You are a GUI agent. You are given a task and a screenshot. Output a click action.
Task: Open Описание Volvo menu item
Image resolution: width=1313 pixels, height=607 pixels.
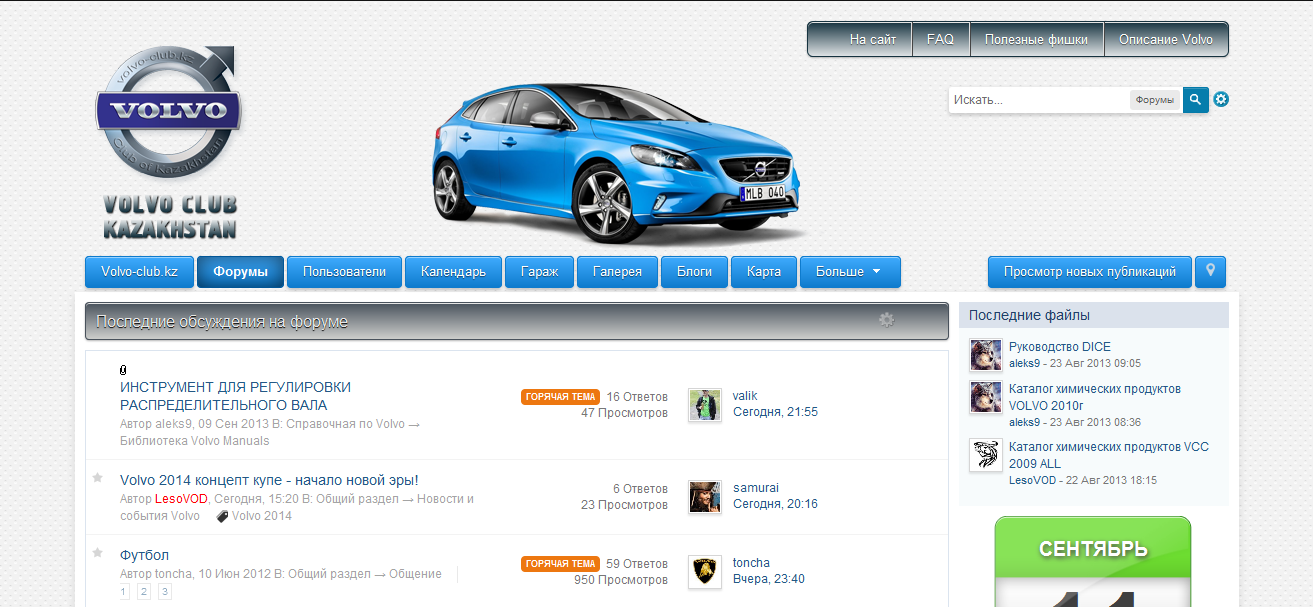(1166, 40)
